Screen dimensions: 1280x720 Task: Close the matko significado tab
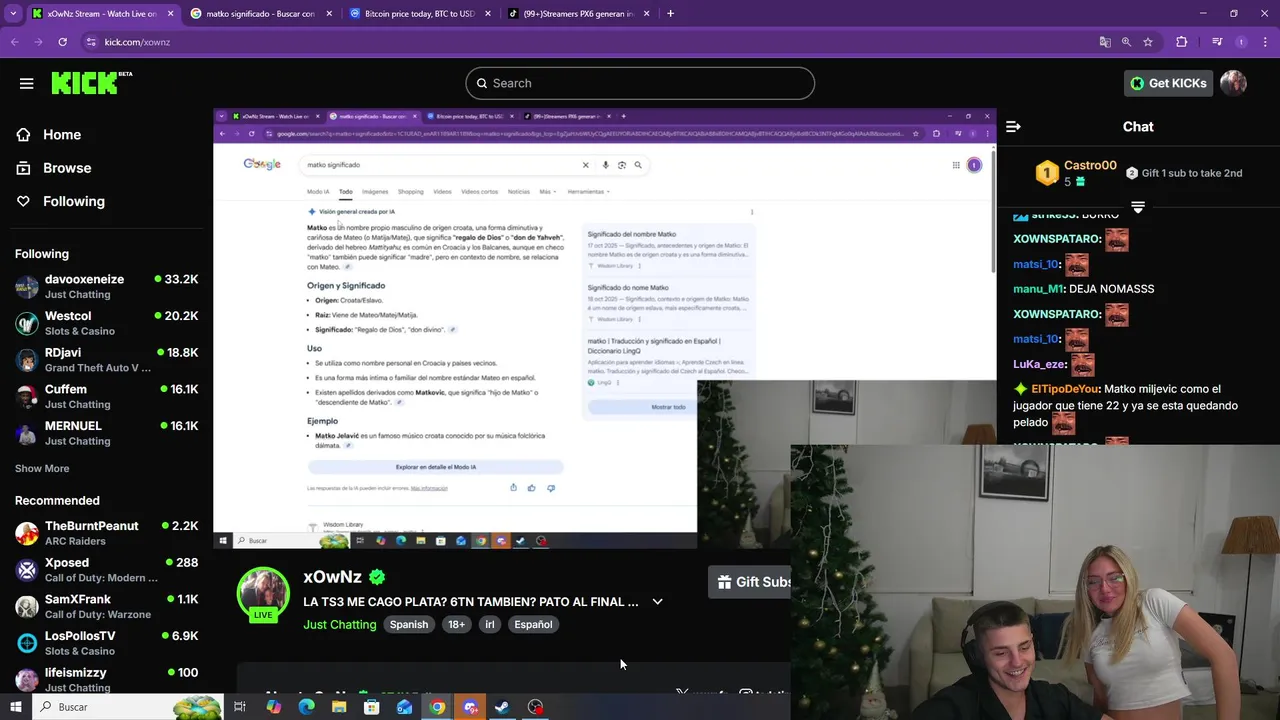point(328,14)
